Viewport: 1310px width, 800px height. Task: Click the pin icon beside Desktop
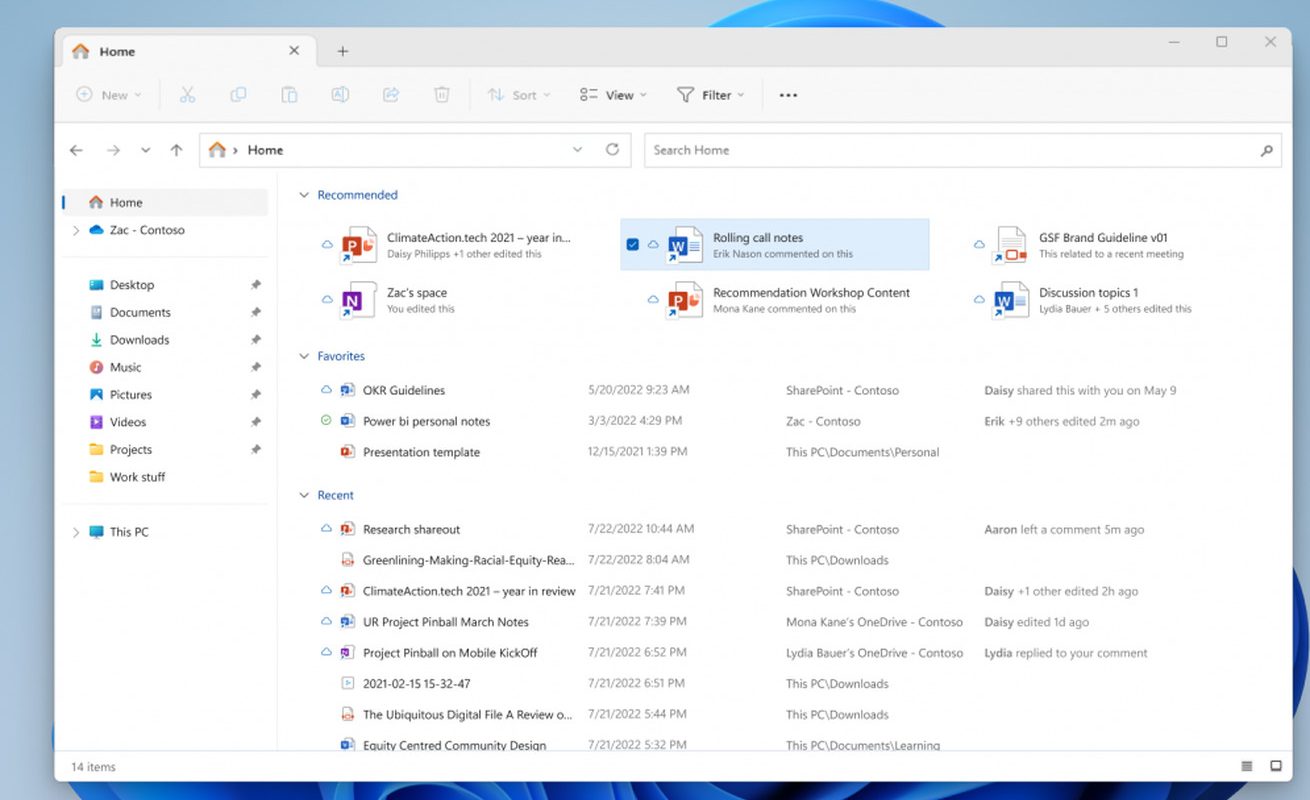[x=256, y=285]
